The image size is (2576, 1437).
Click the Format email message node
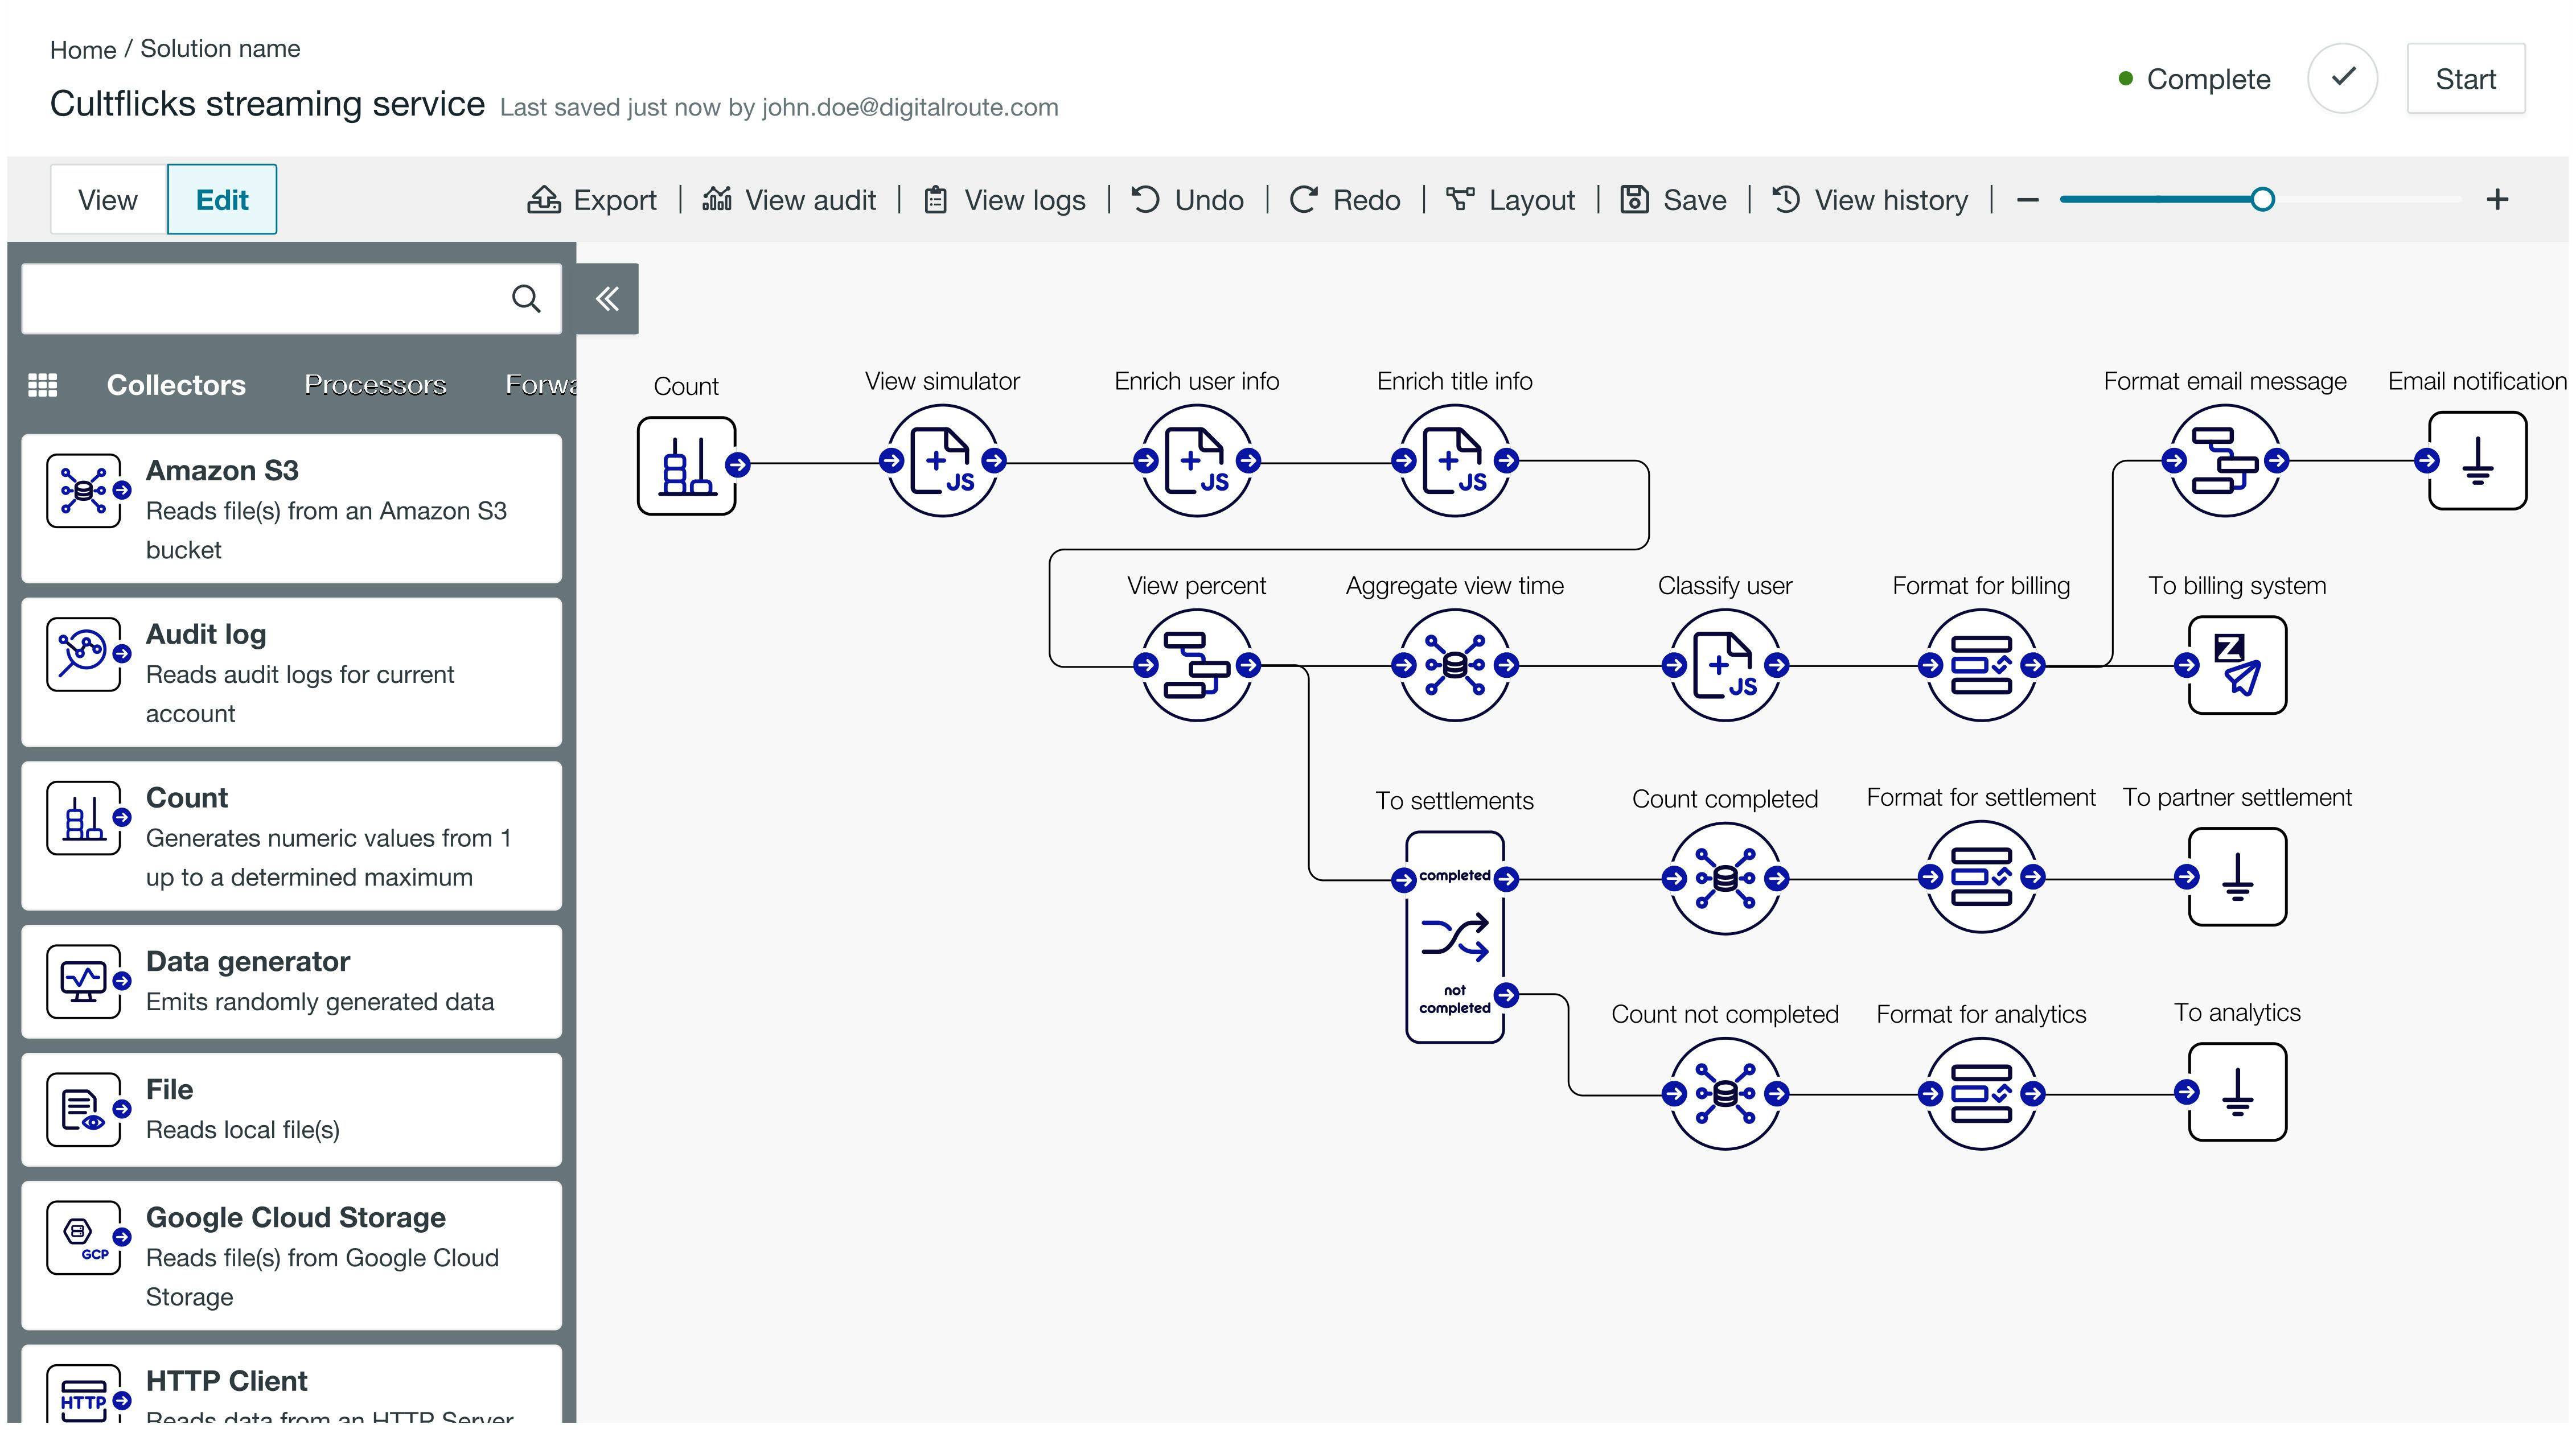2224,461
